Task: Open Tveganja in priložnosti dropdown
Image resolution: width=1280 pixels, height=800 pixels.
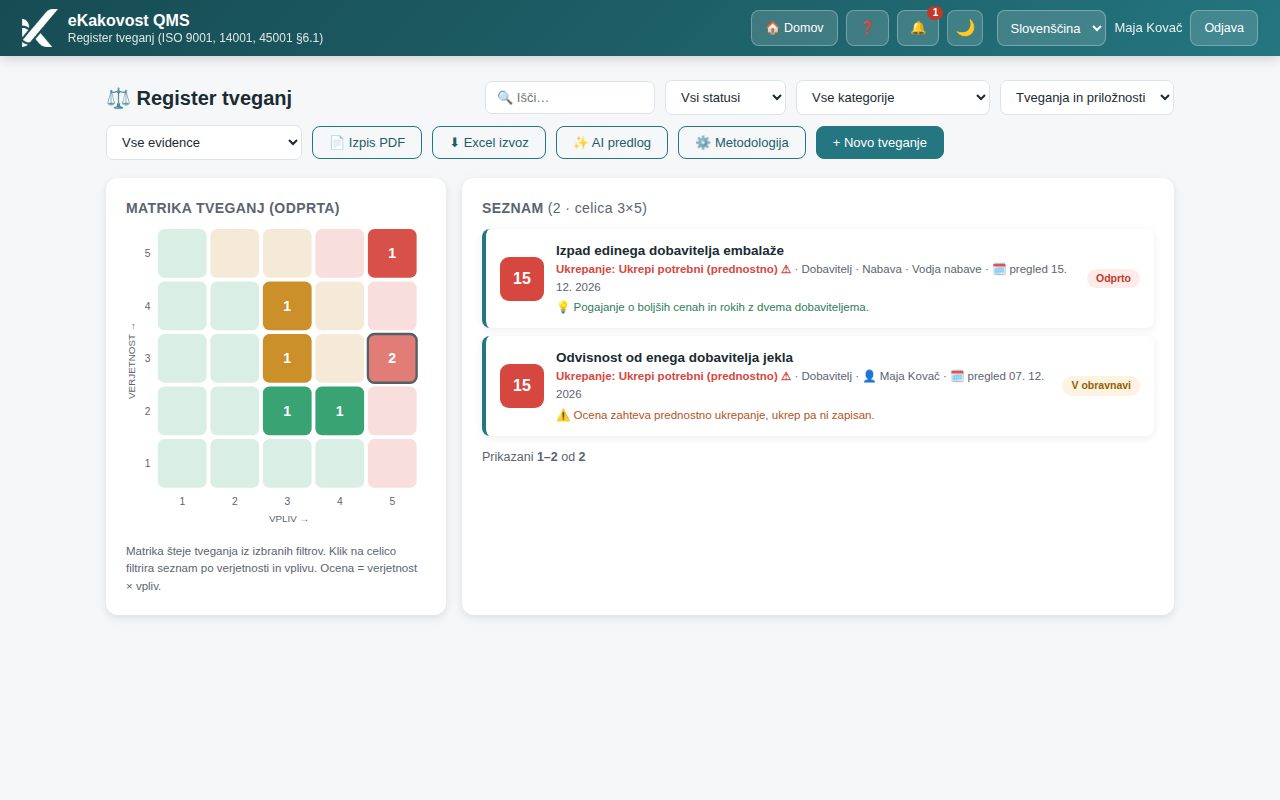Action: (1087, 98)
